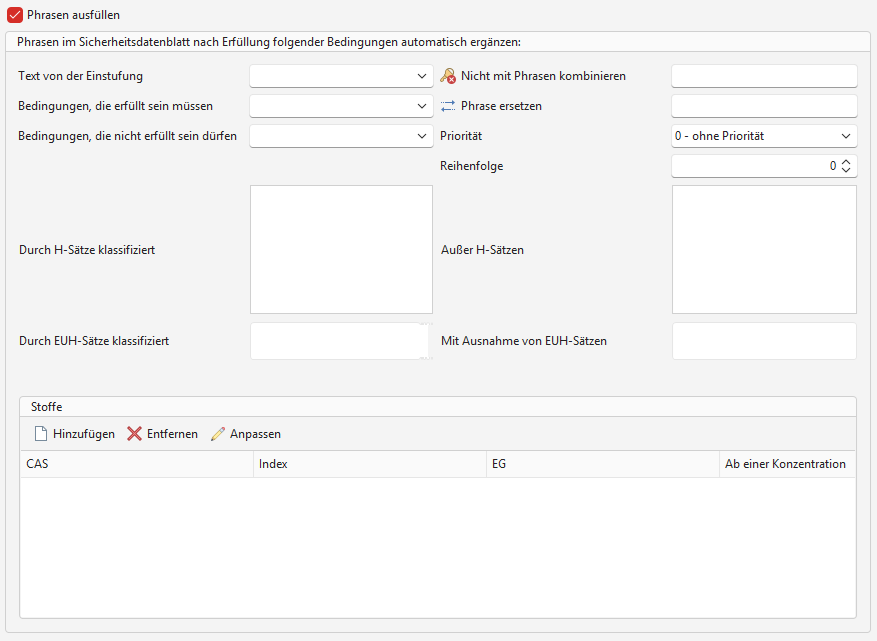
Task: Click the Phrase ersetzen swap arrows icon
Action: point(448,106)
